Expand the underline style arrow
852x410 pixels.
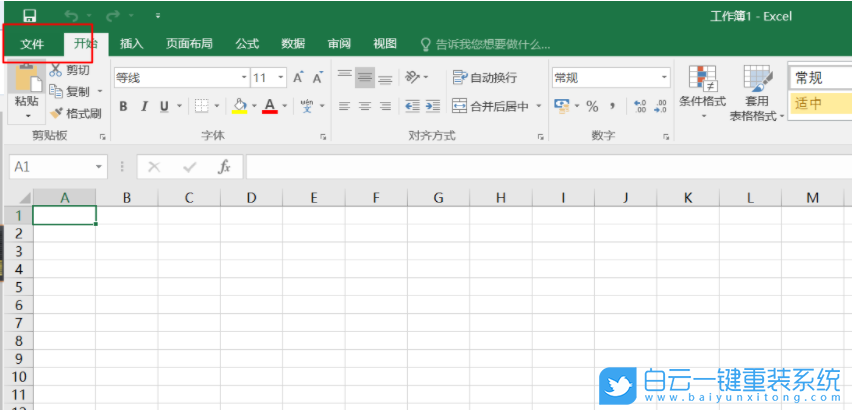click(180, 106)
